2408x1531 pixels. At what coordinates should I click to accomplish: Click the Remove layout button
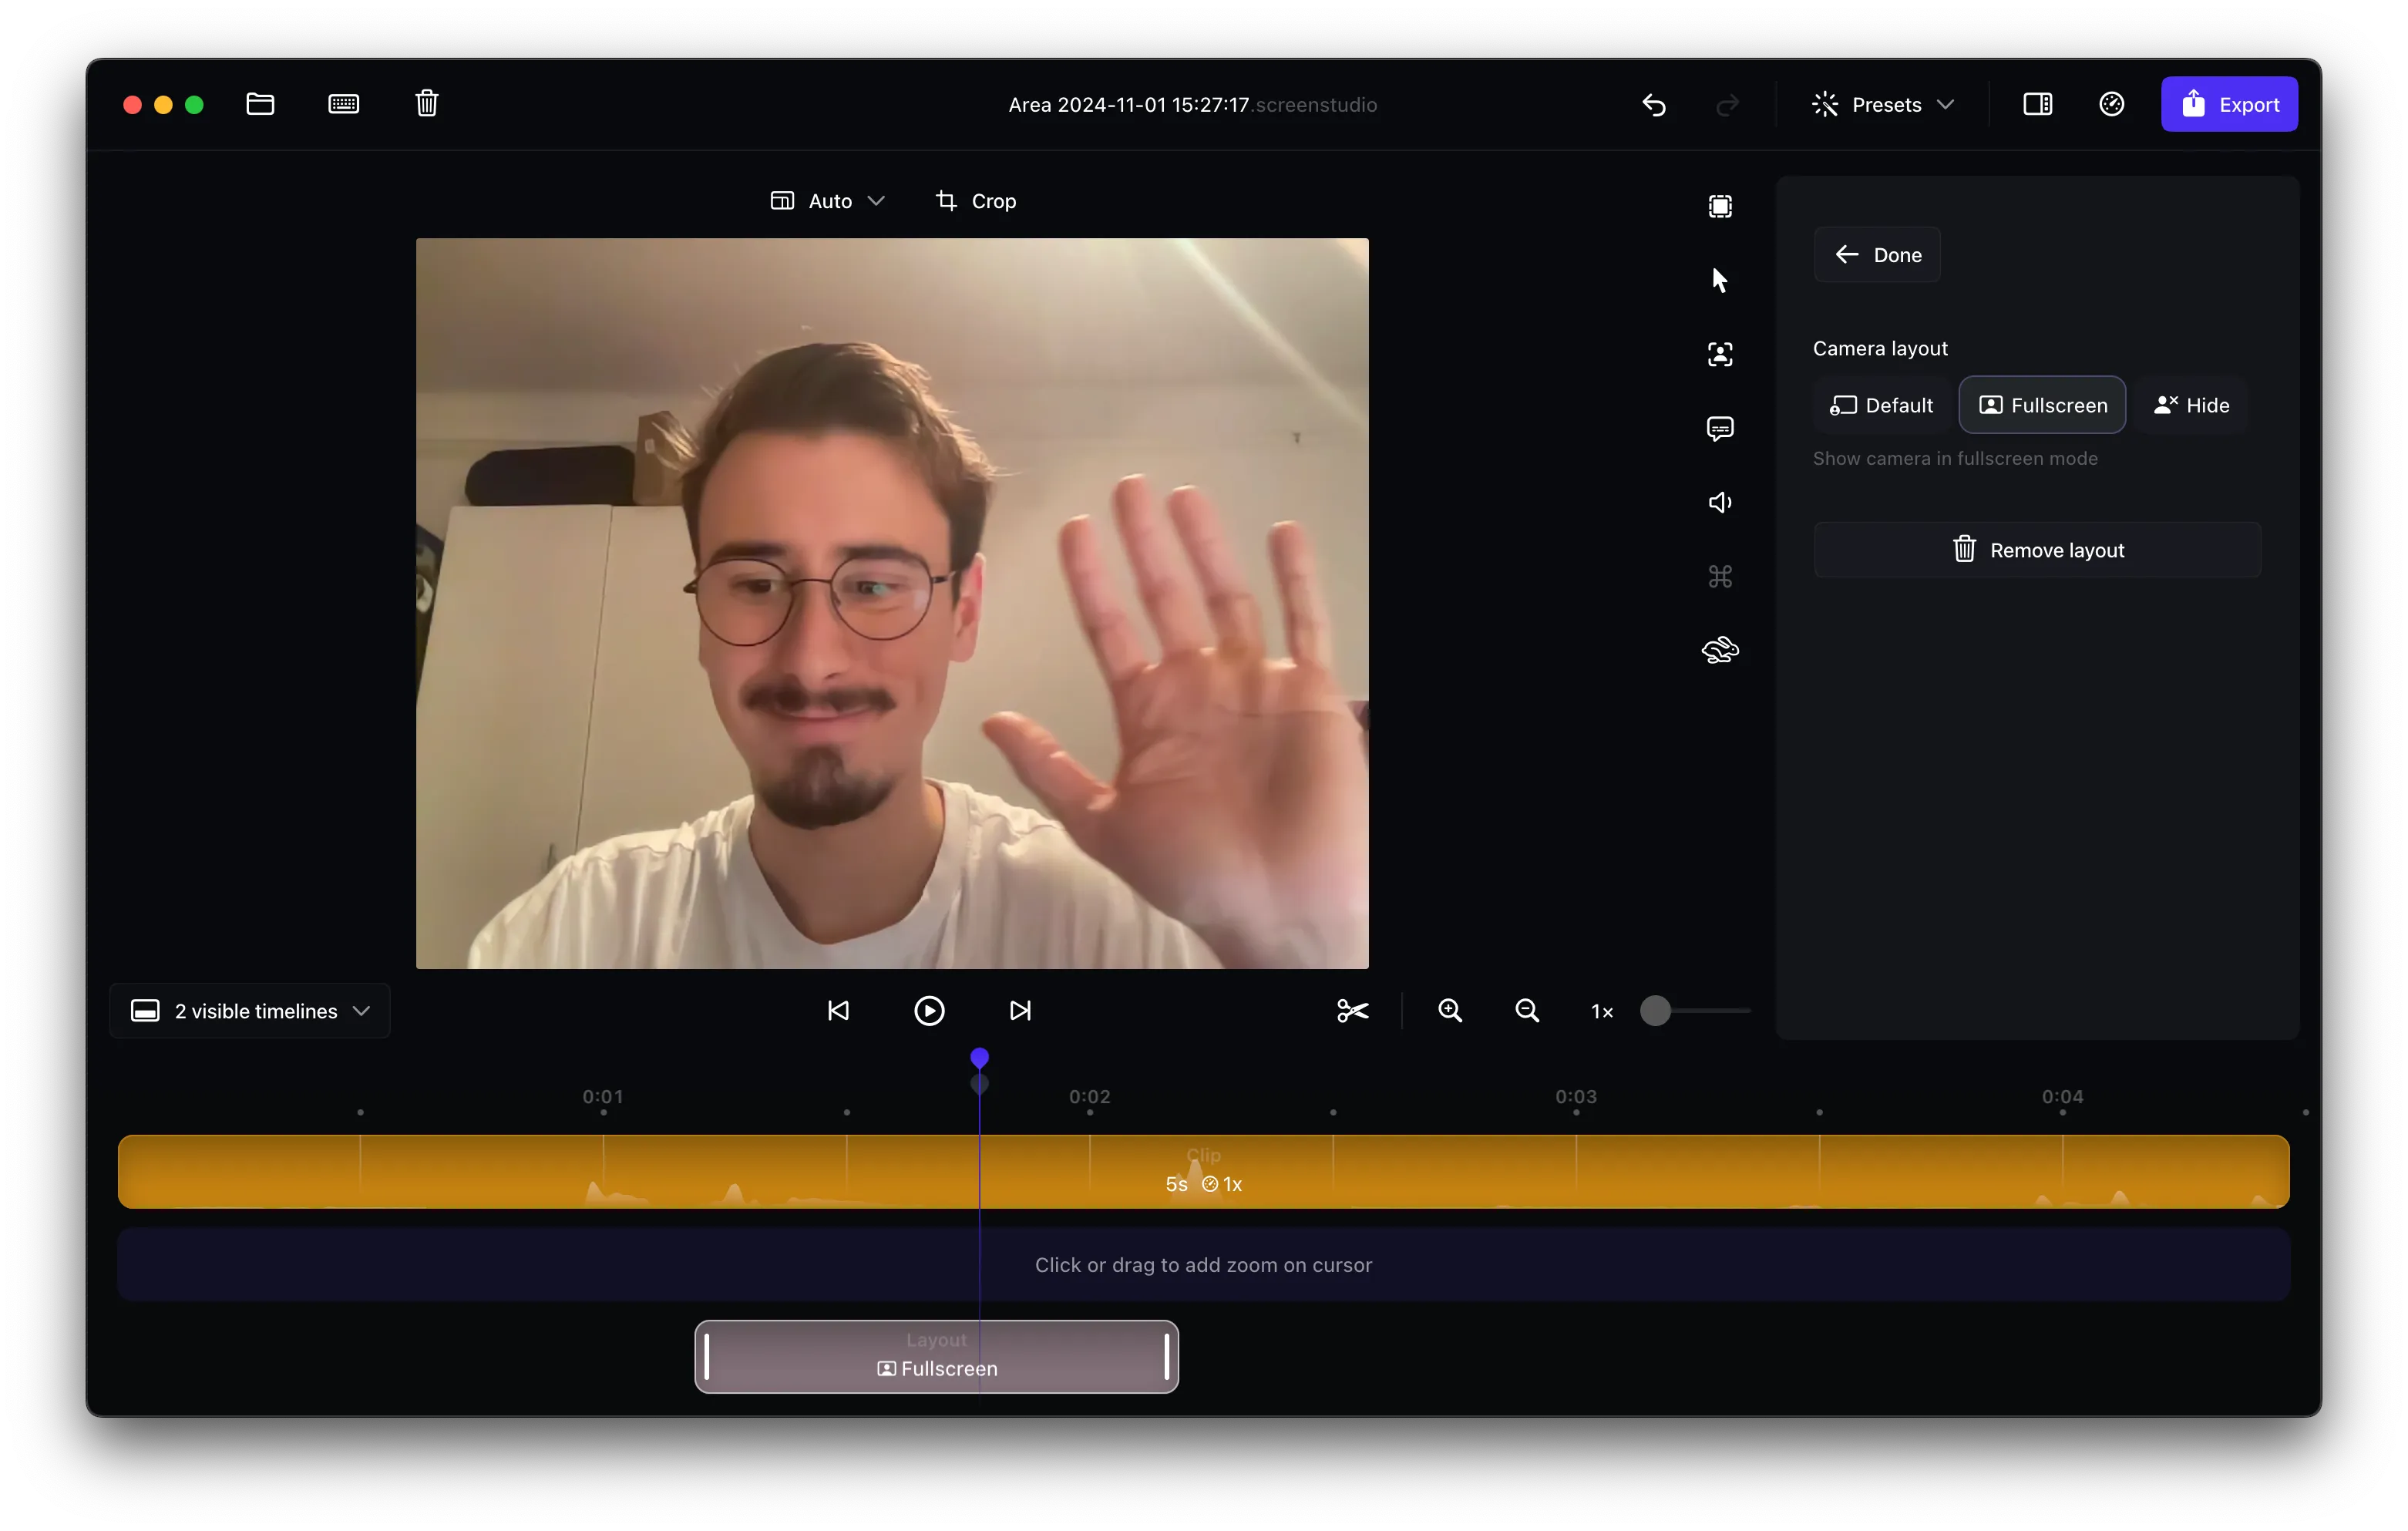(x=2037, y=550)
